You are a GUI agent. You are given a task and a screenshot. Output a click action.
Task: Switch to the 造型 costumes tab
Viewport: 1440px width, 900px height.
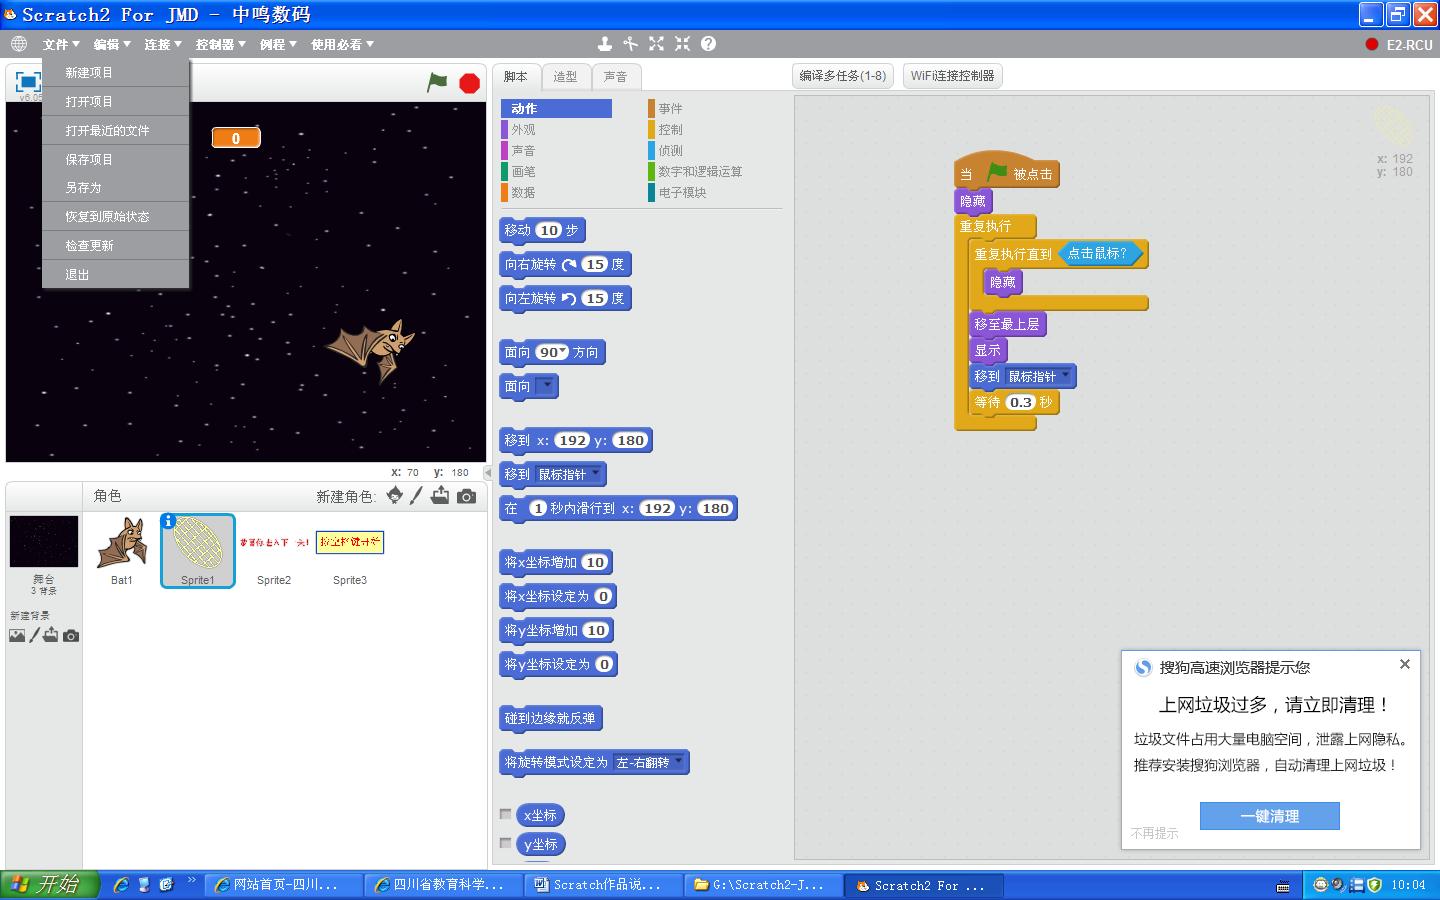[565, 77]
